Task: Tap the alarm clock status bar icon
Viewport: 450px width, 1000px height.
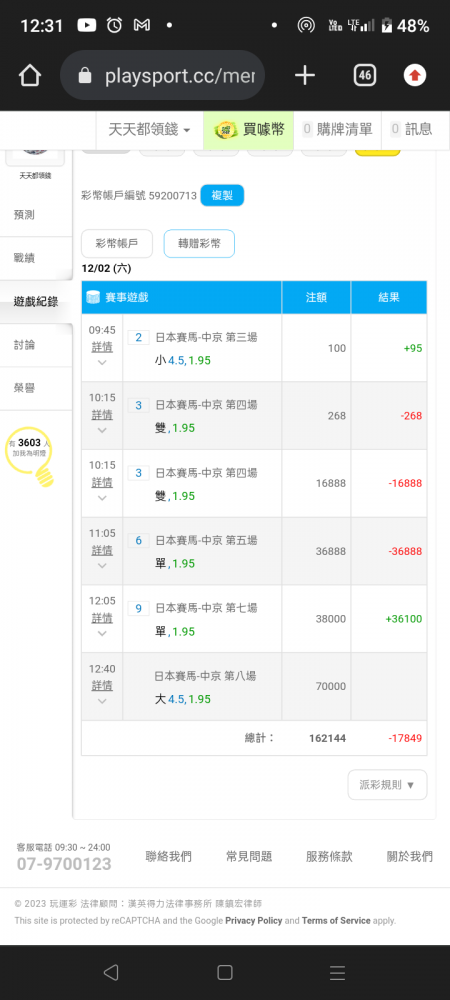Action: point(114,26)
